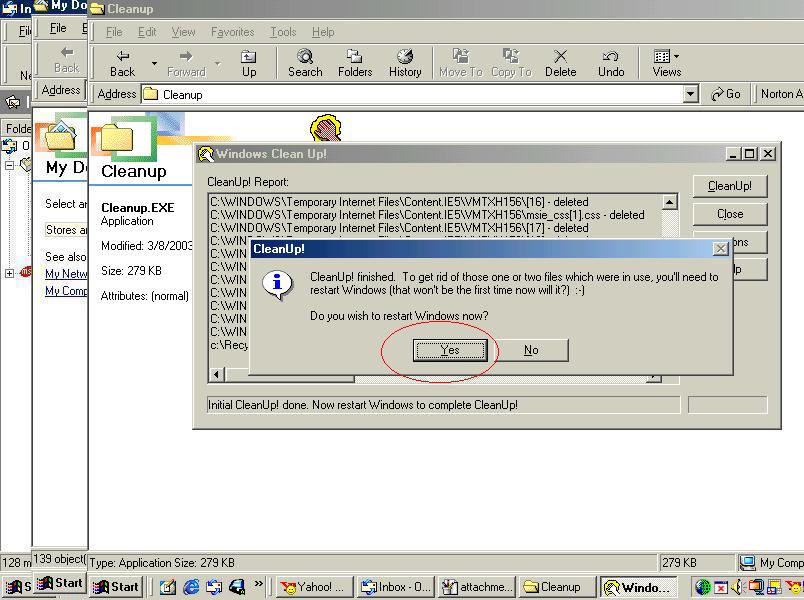This screenshot has width=804, height=600.
Task: Click the Delete toolbar icon
Action: click(560, 63)
